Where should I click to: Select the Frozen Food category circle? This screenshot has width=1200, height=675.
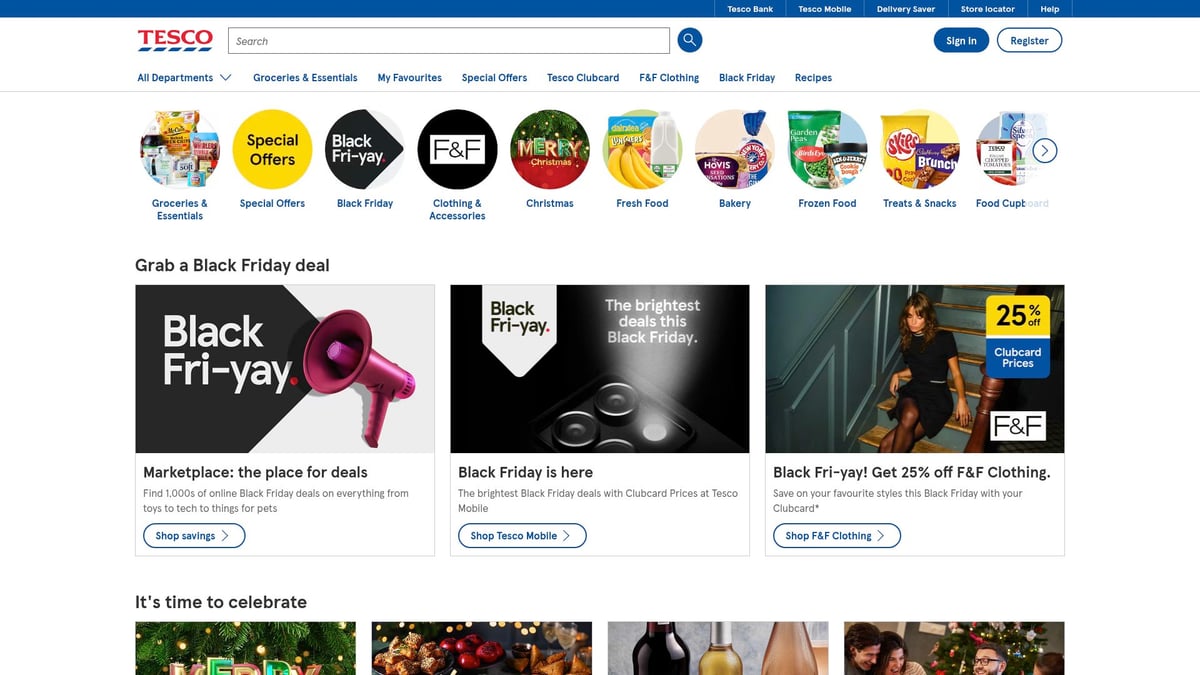[x=827, y=150]
